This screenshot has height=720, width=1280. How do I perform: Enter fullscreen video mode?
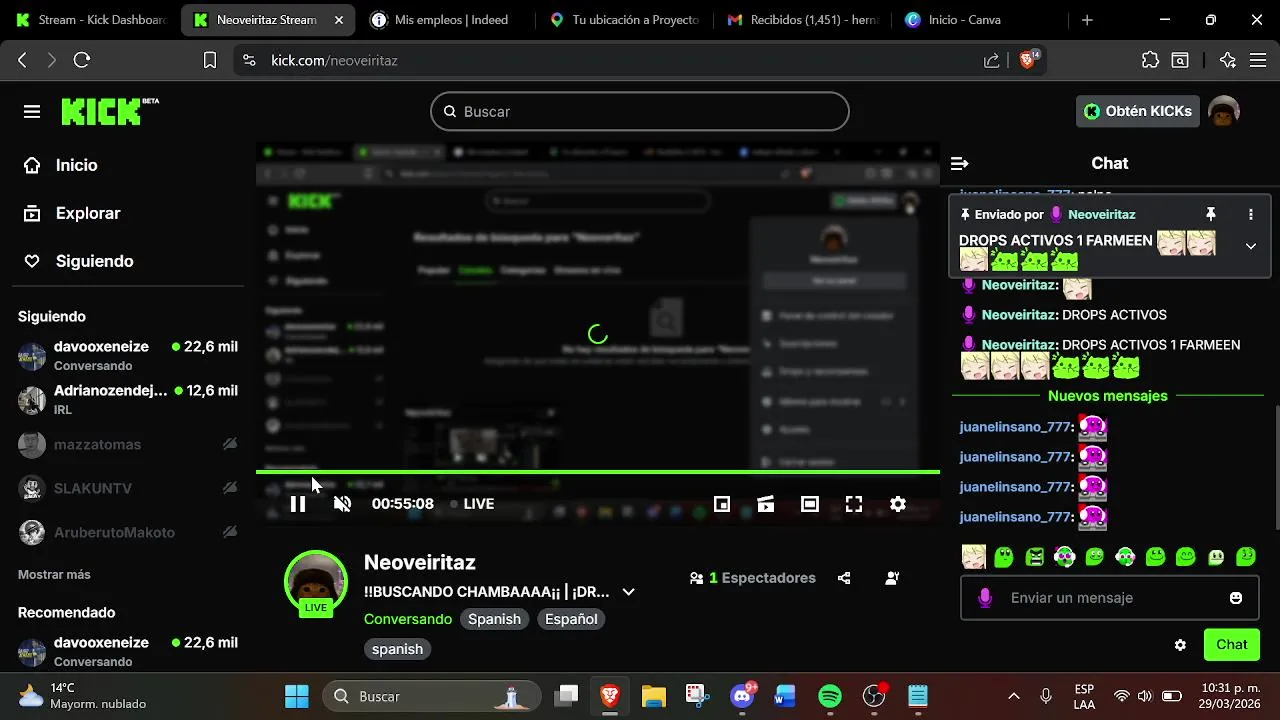click(854, 504)
